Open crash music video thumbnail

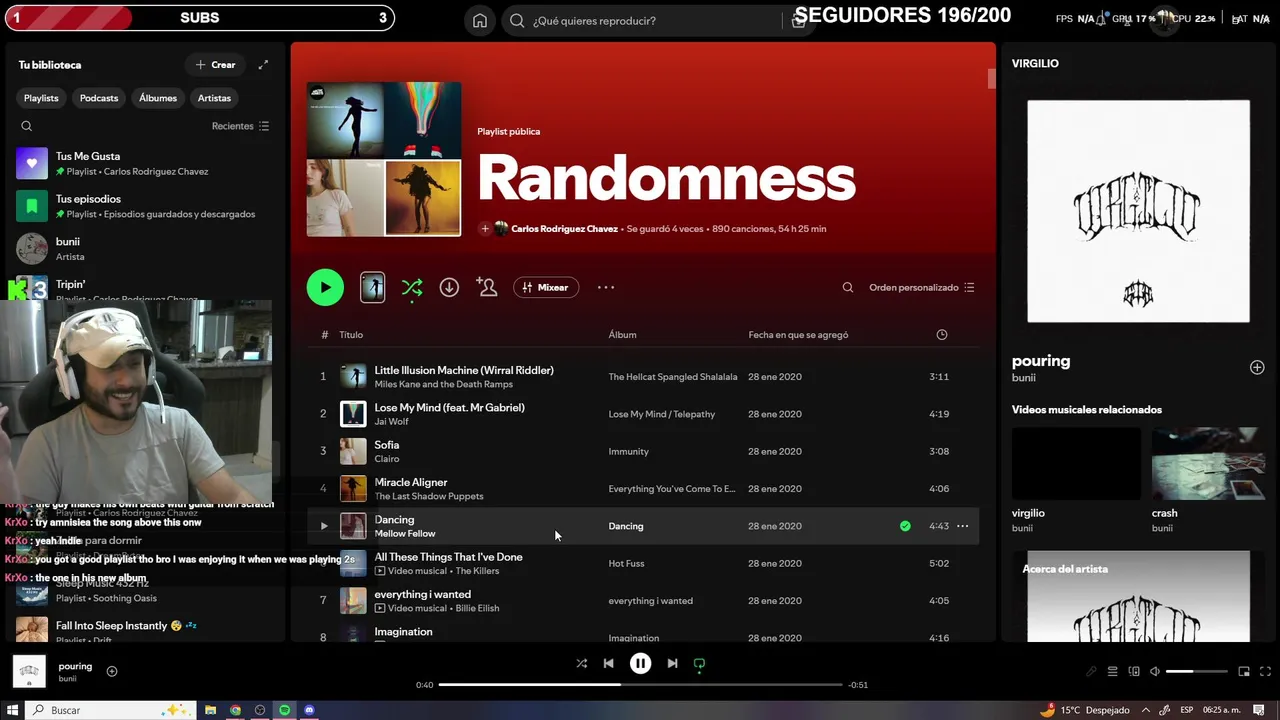pyautogui.click(x=1209, y=464)
